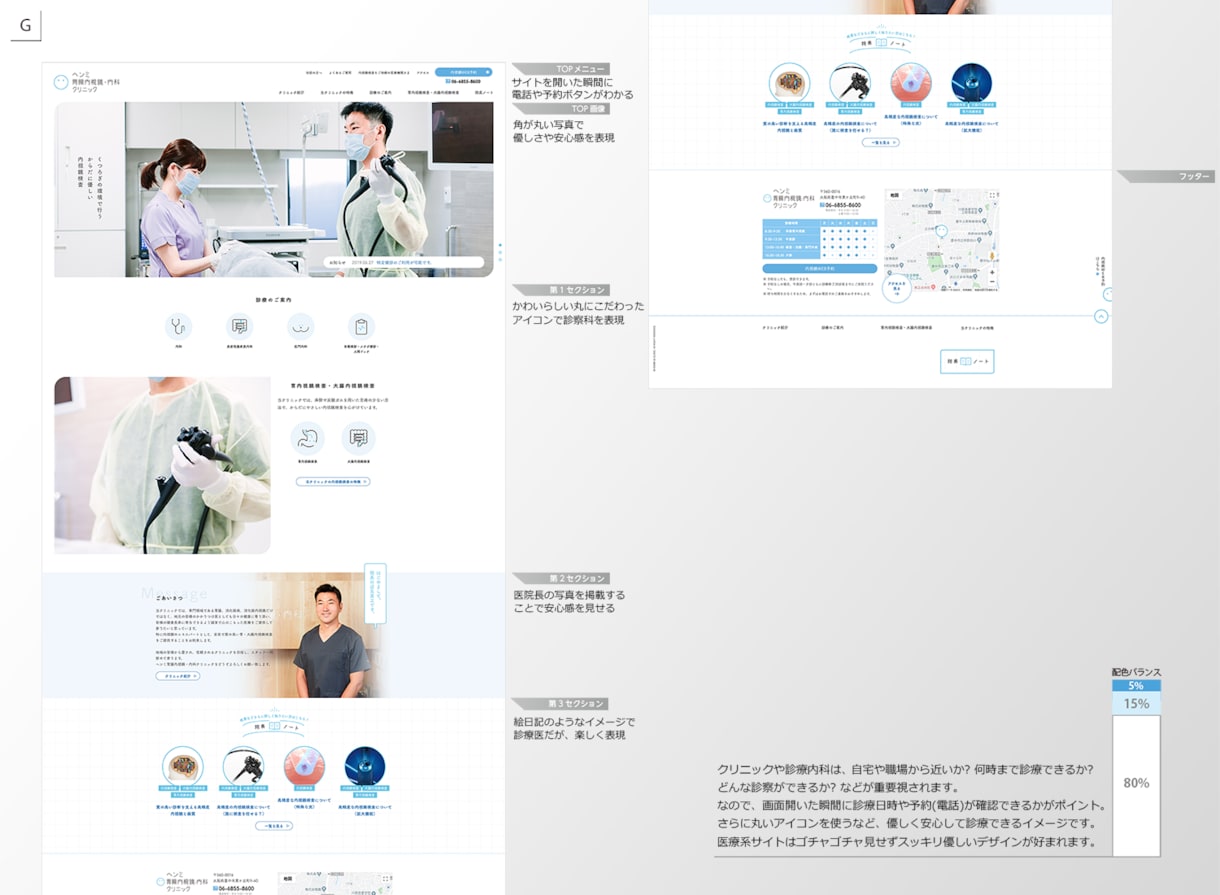Click the 15% light blue color swatch
Image resolution: width=1220 pixels, height=895 pixels.
pyautogui.click(x=1136, y=704)
